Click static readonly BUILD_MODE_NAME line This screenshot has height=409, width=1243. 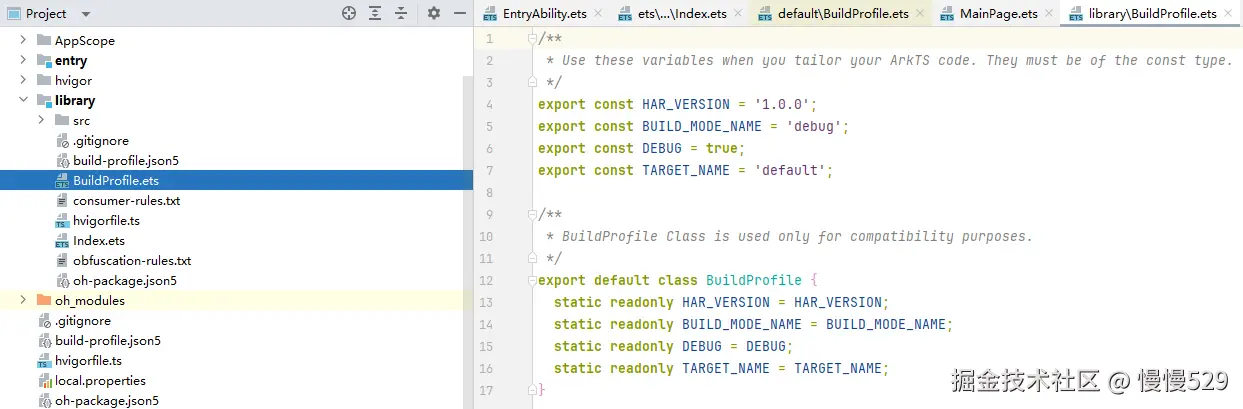click(753, 324)
